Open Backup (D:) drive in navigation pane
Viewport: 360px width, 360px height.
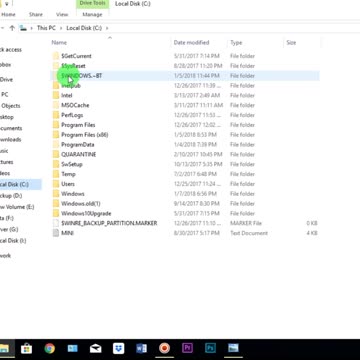point(11,196)
